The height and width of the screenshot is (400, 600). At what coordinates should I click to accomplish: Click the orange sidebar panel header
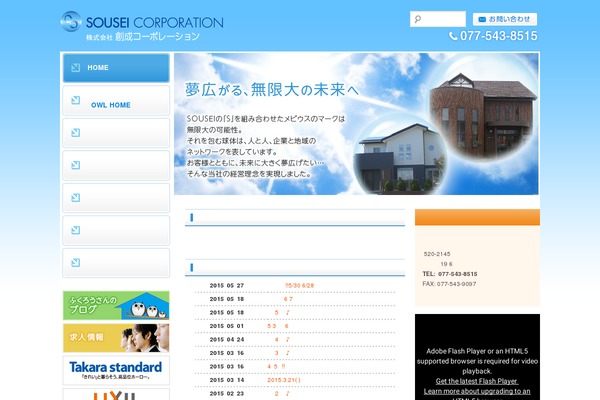477,217
